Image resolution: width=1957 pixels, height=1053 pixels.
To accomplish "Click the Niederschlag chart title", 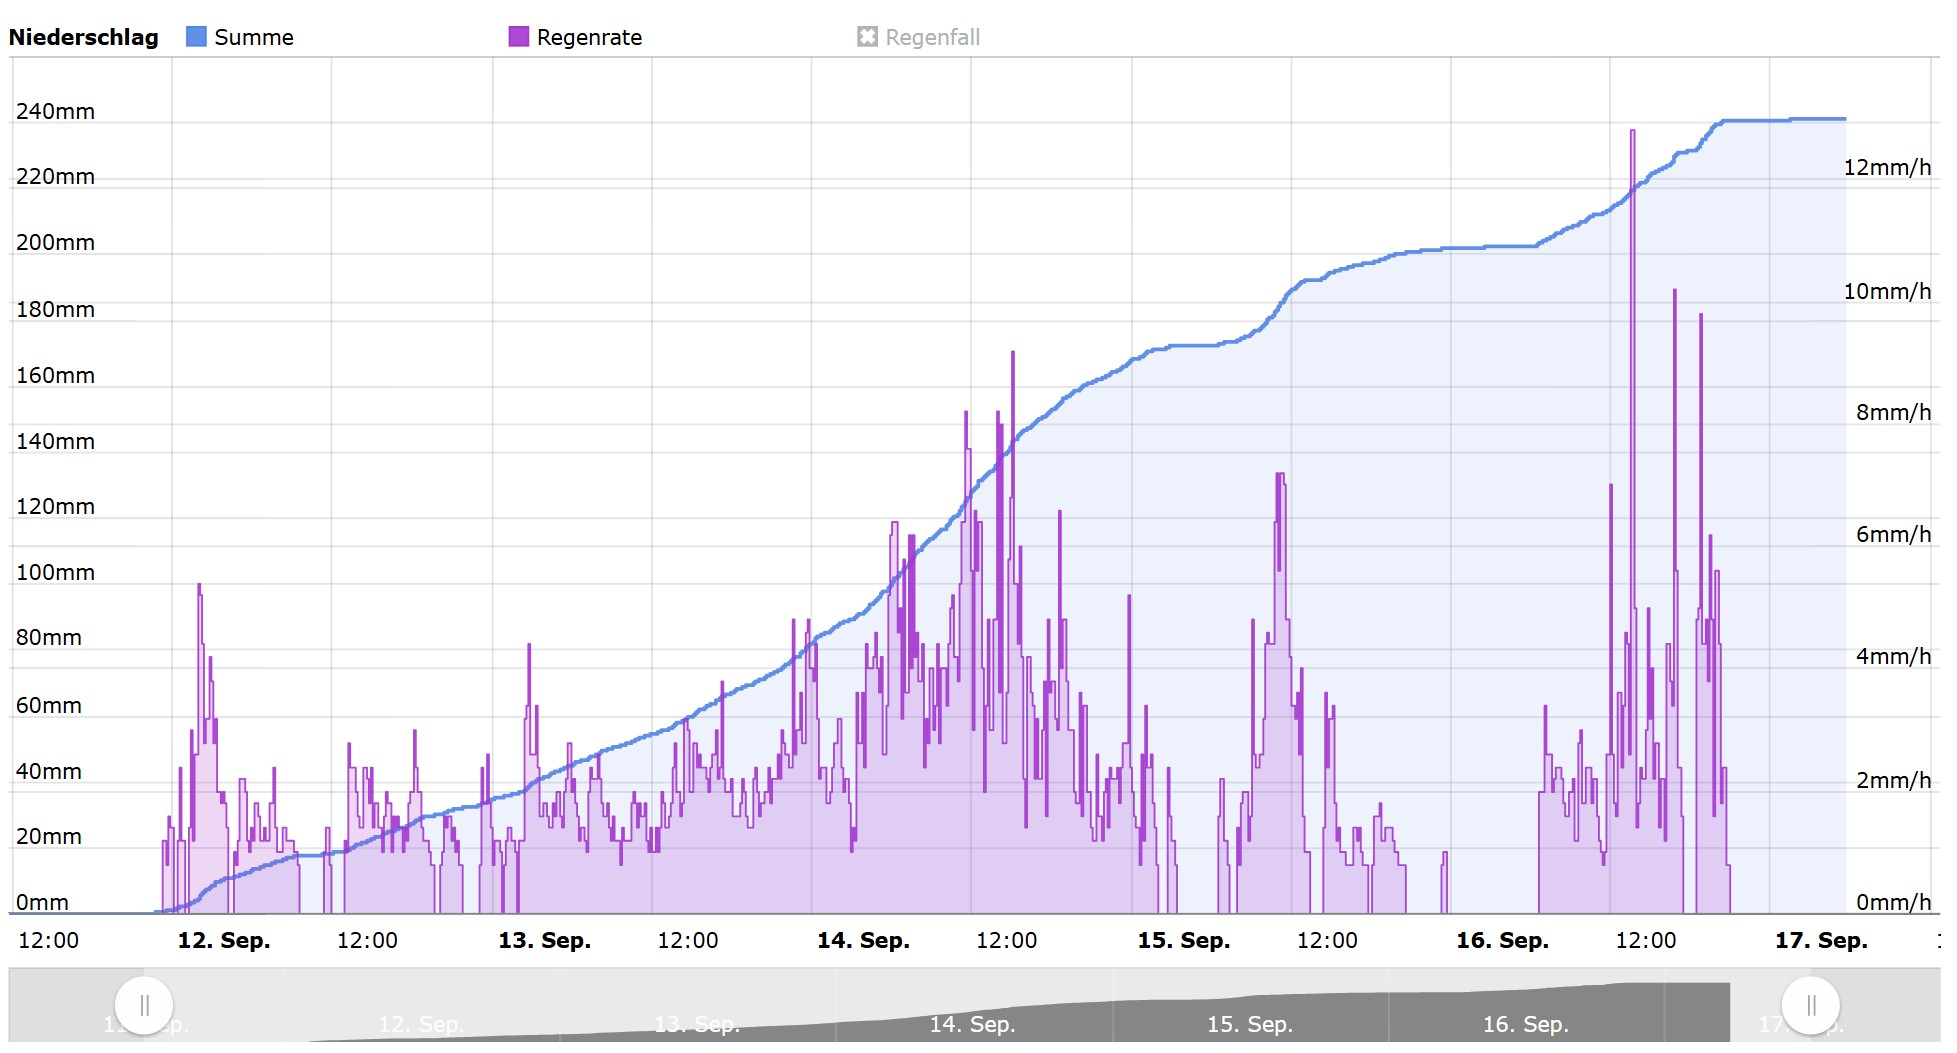I will pos(84,38).
